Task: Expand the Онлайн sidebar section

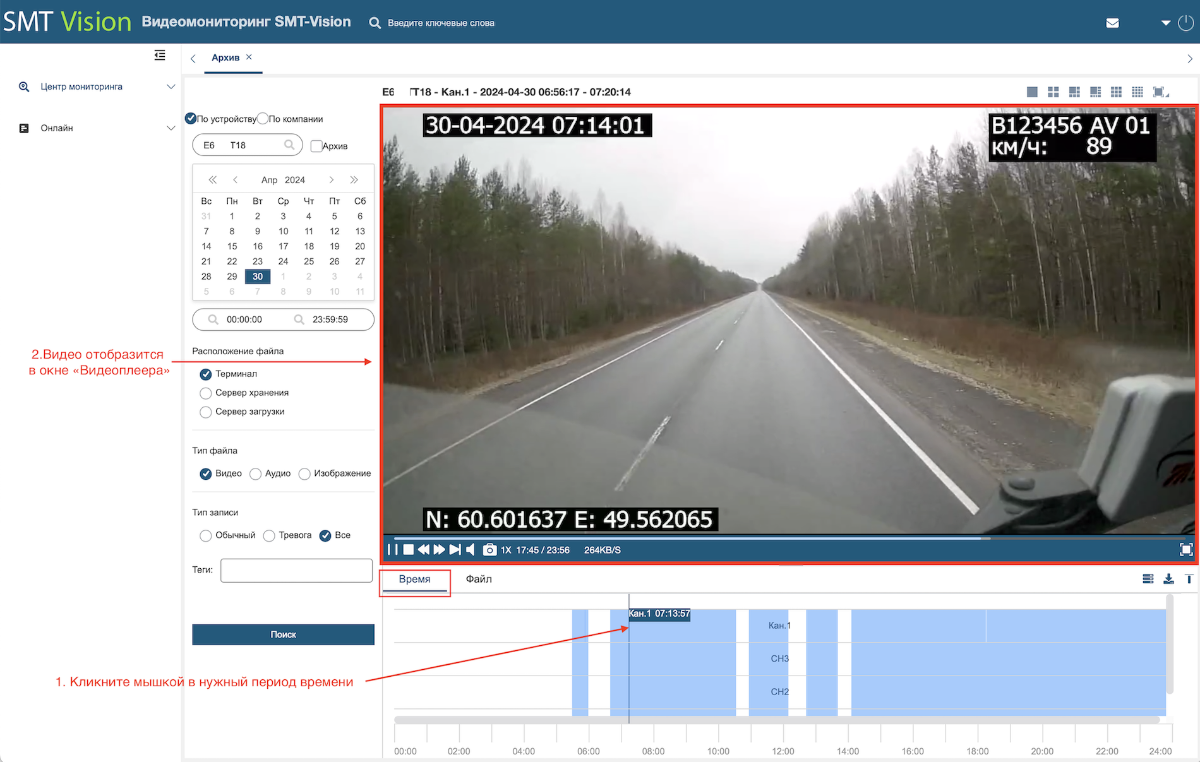Action: [x=97, y=128]
